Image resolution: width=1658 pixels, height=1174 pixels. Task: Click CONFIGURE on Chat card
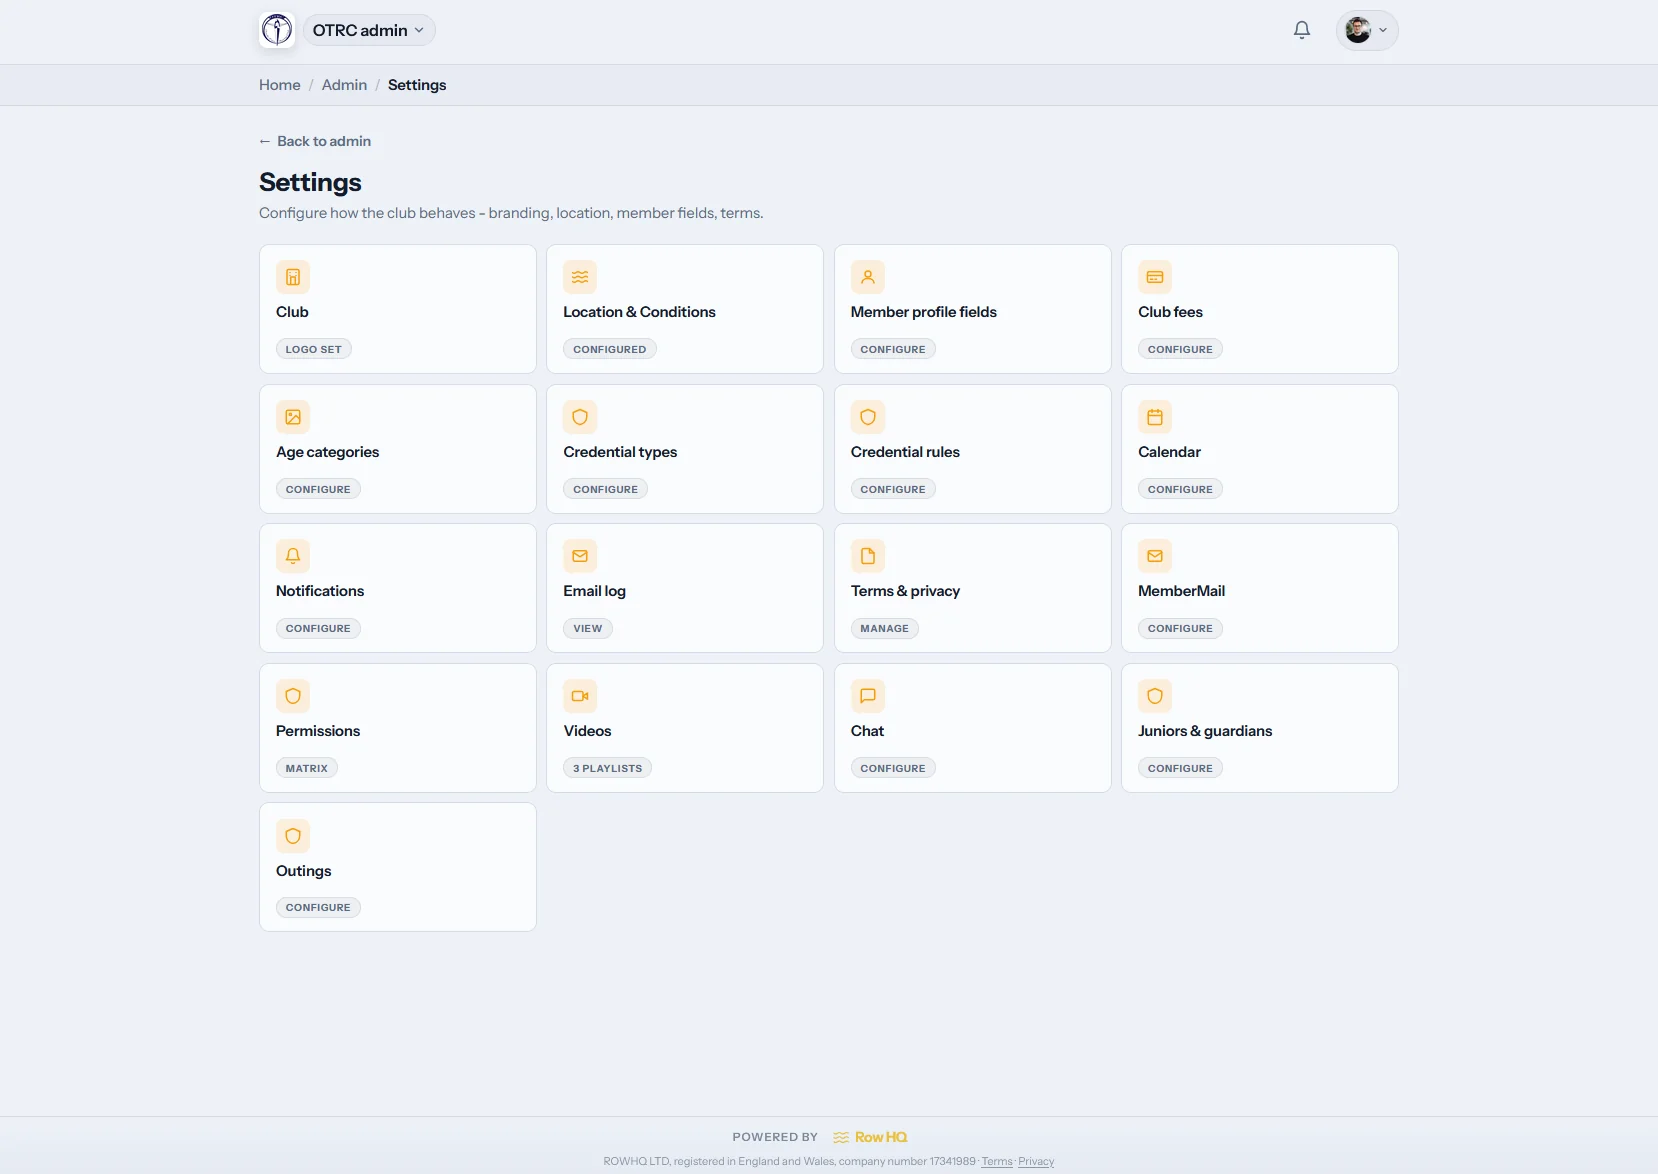pos(893,768)
